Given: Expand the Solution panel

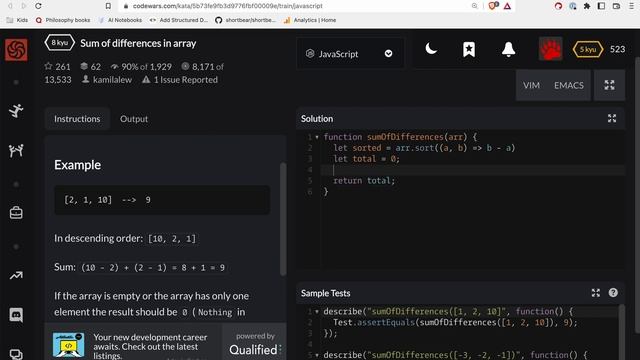Looking at the screenshot, I should click(612, 118).
